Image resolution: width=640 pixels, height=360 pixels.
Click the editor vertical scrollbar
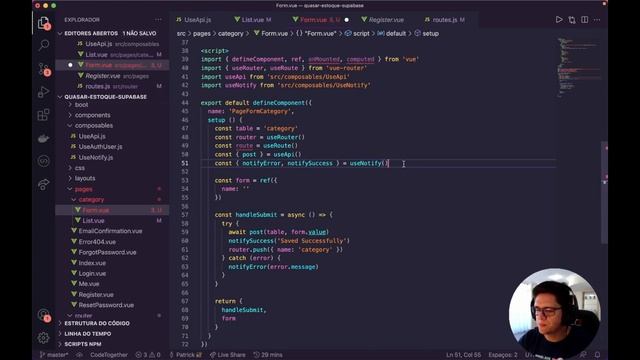click(604, 192)
